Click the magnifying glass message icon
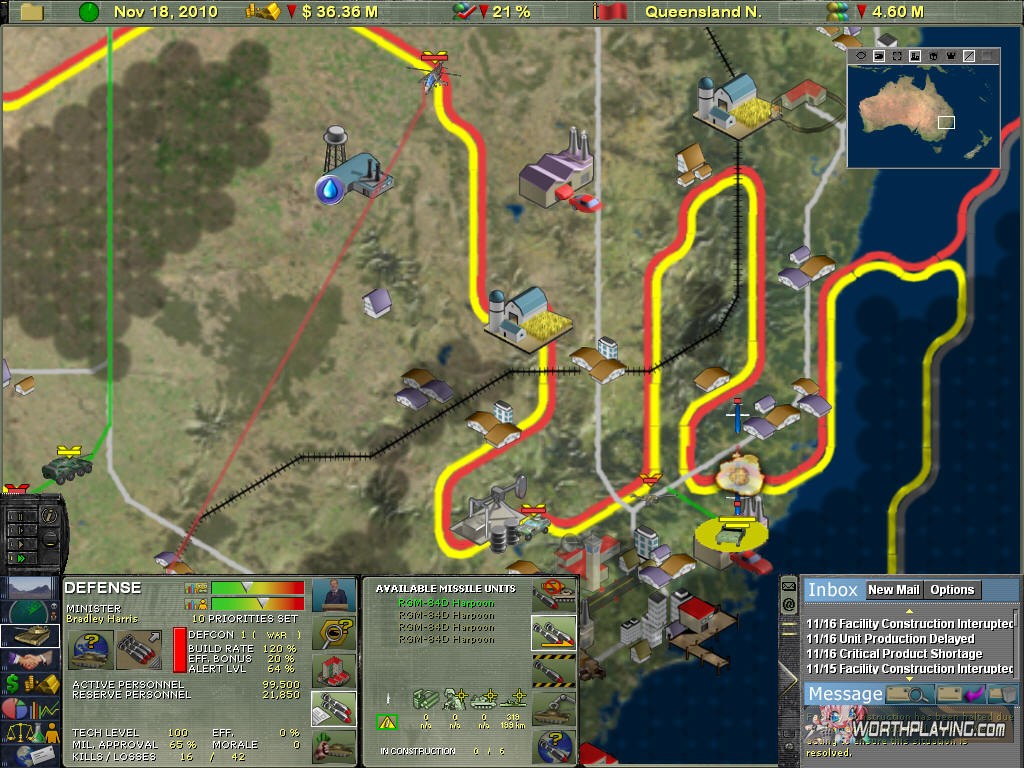The width and height of the screenshot is (1024, 768). (908, 694)
